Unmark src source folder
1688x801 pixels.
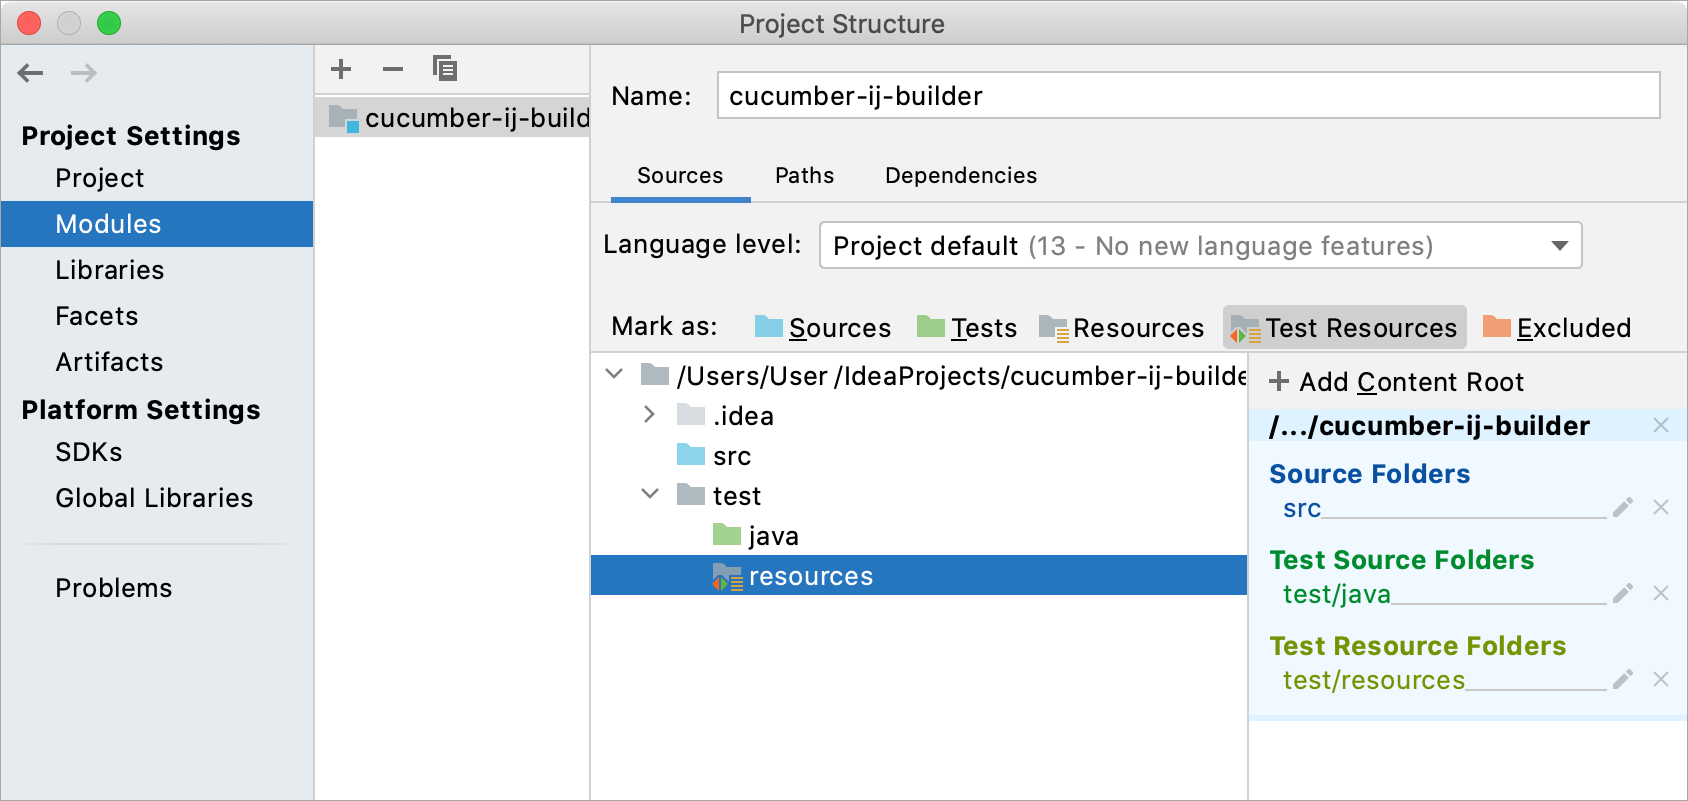point(1661,507)
